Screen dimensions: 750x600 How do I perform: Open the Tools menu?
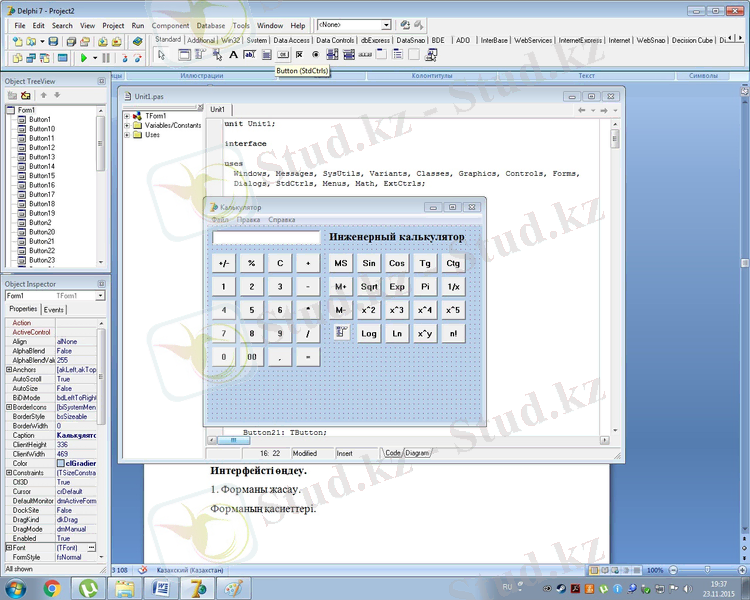(241, 25)
